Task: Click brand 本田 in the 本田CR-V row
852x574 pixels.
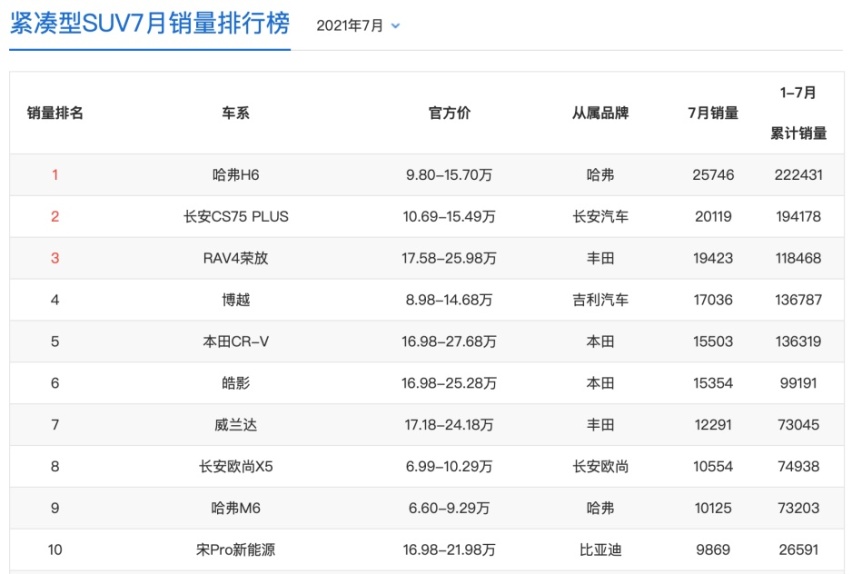Action: point(600,341)
